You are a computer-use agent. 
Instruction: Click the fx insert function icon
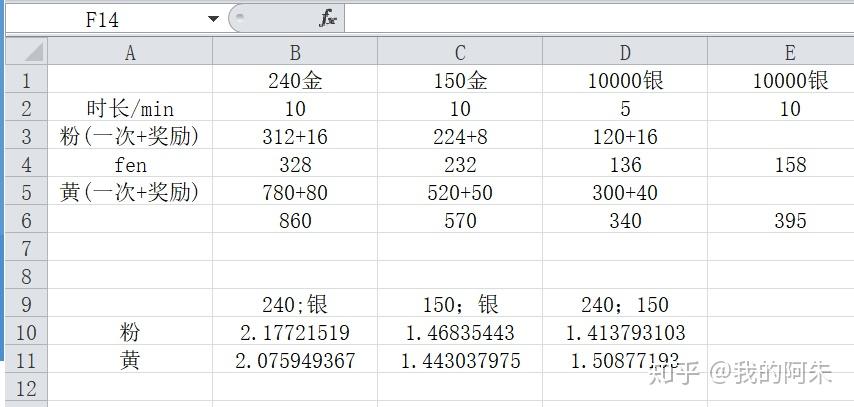(x=327, y=19)
